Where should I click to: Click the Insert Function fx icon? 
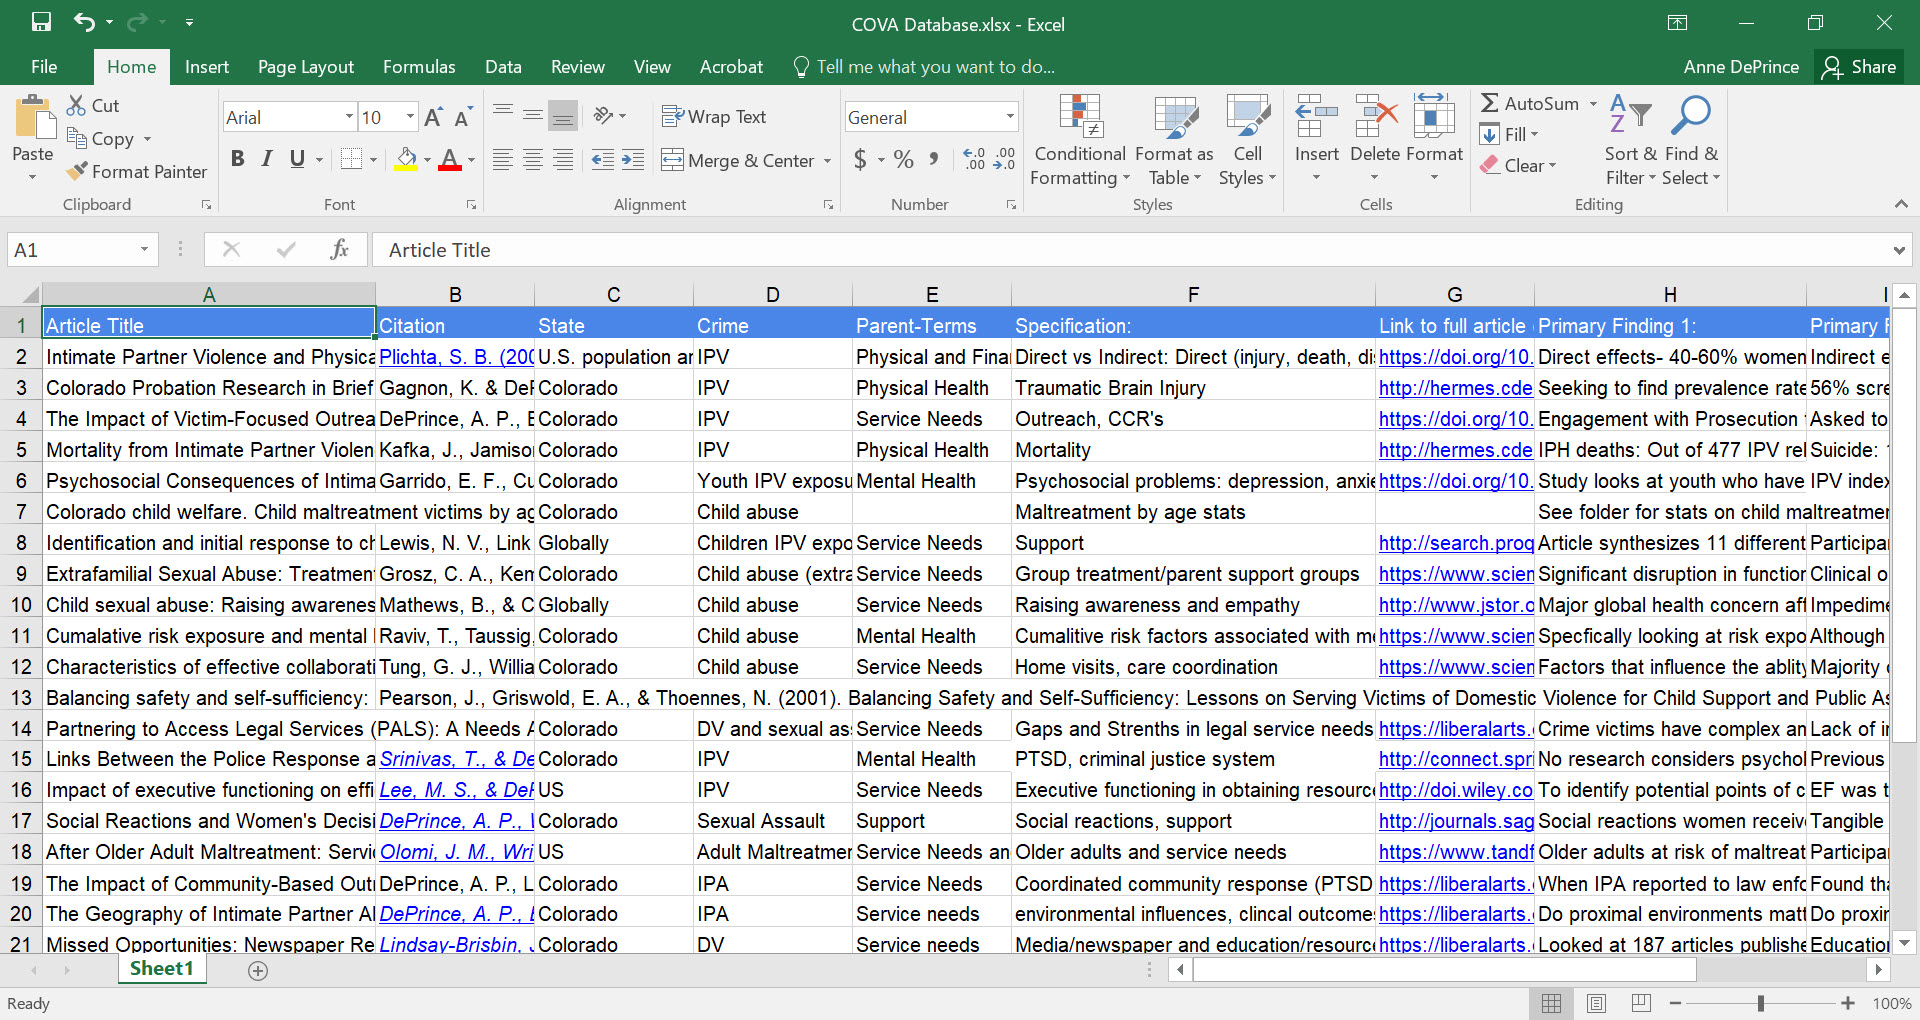pos(339,250)
